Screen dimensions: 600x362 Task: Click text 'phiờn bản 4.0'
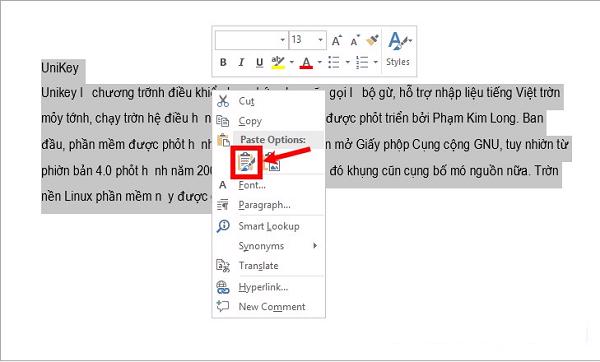click(77, 171)
